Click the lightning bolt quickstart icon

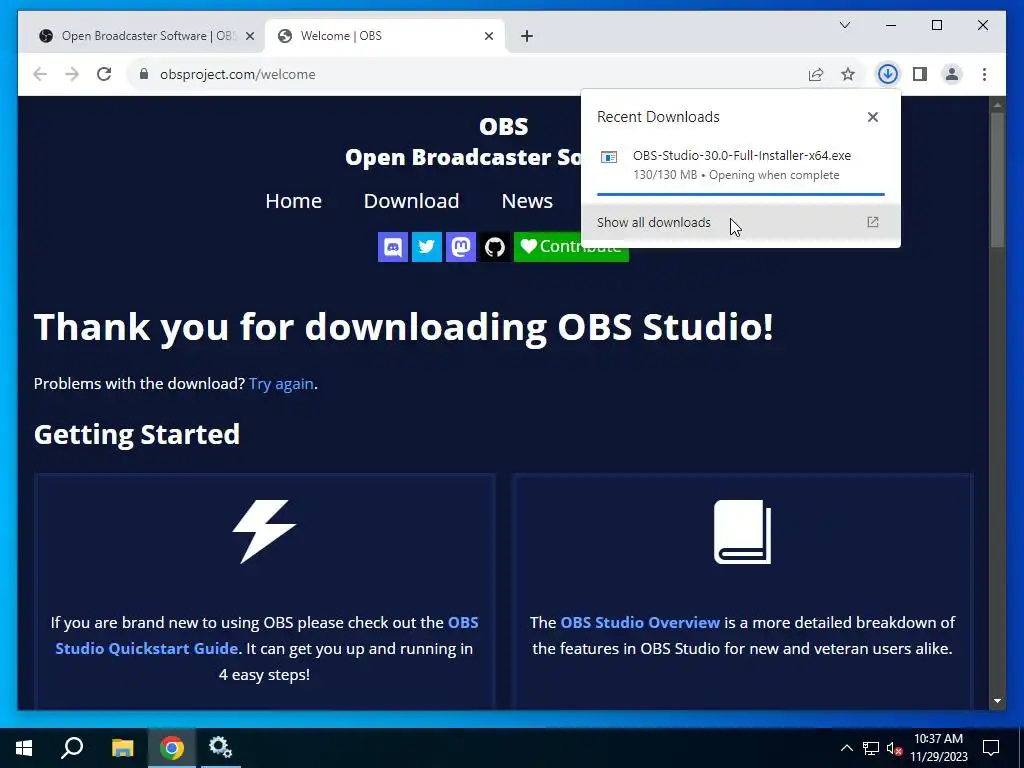(x=264, y=532)
